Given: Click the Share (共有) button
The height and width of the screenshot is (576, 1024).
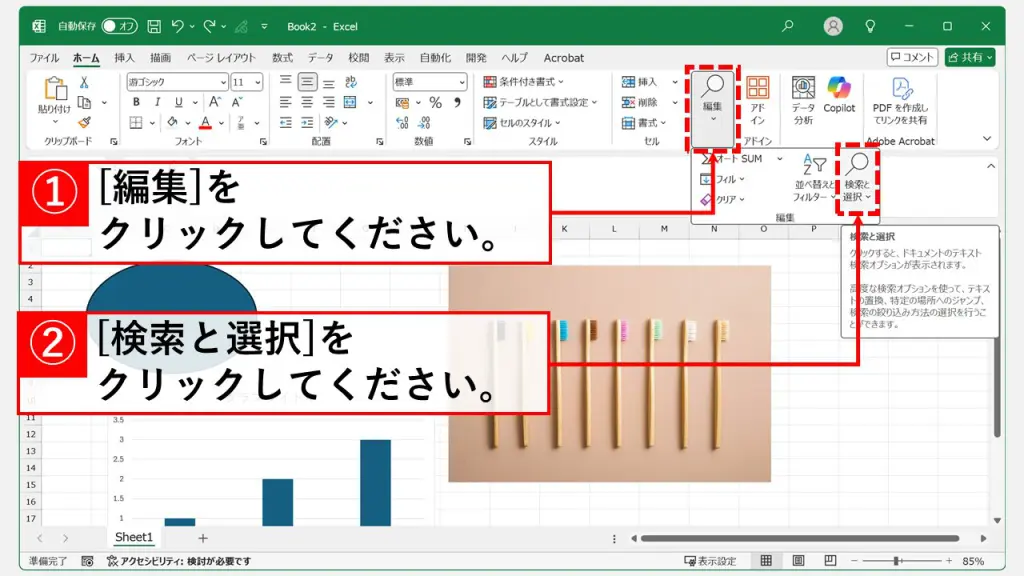Looking at the screenshot, I should point(970,57).
